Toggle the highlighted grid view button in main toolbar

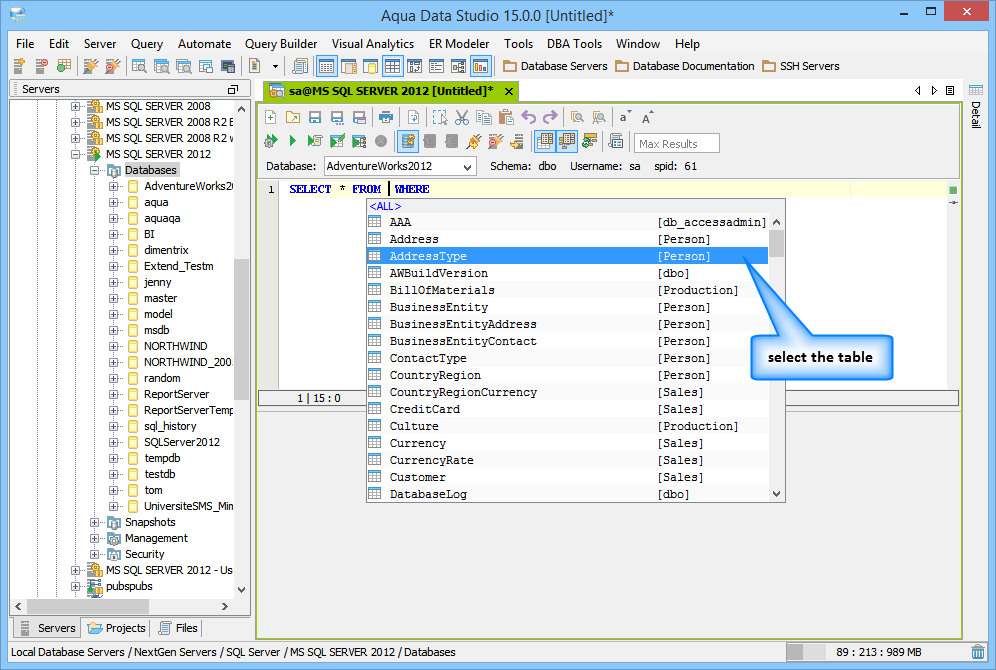[x=393, y=65]
